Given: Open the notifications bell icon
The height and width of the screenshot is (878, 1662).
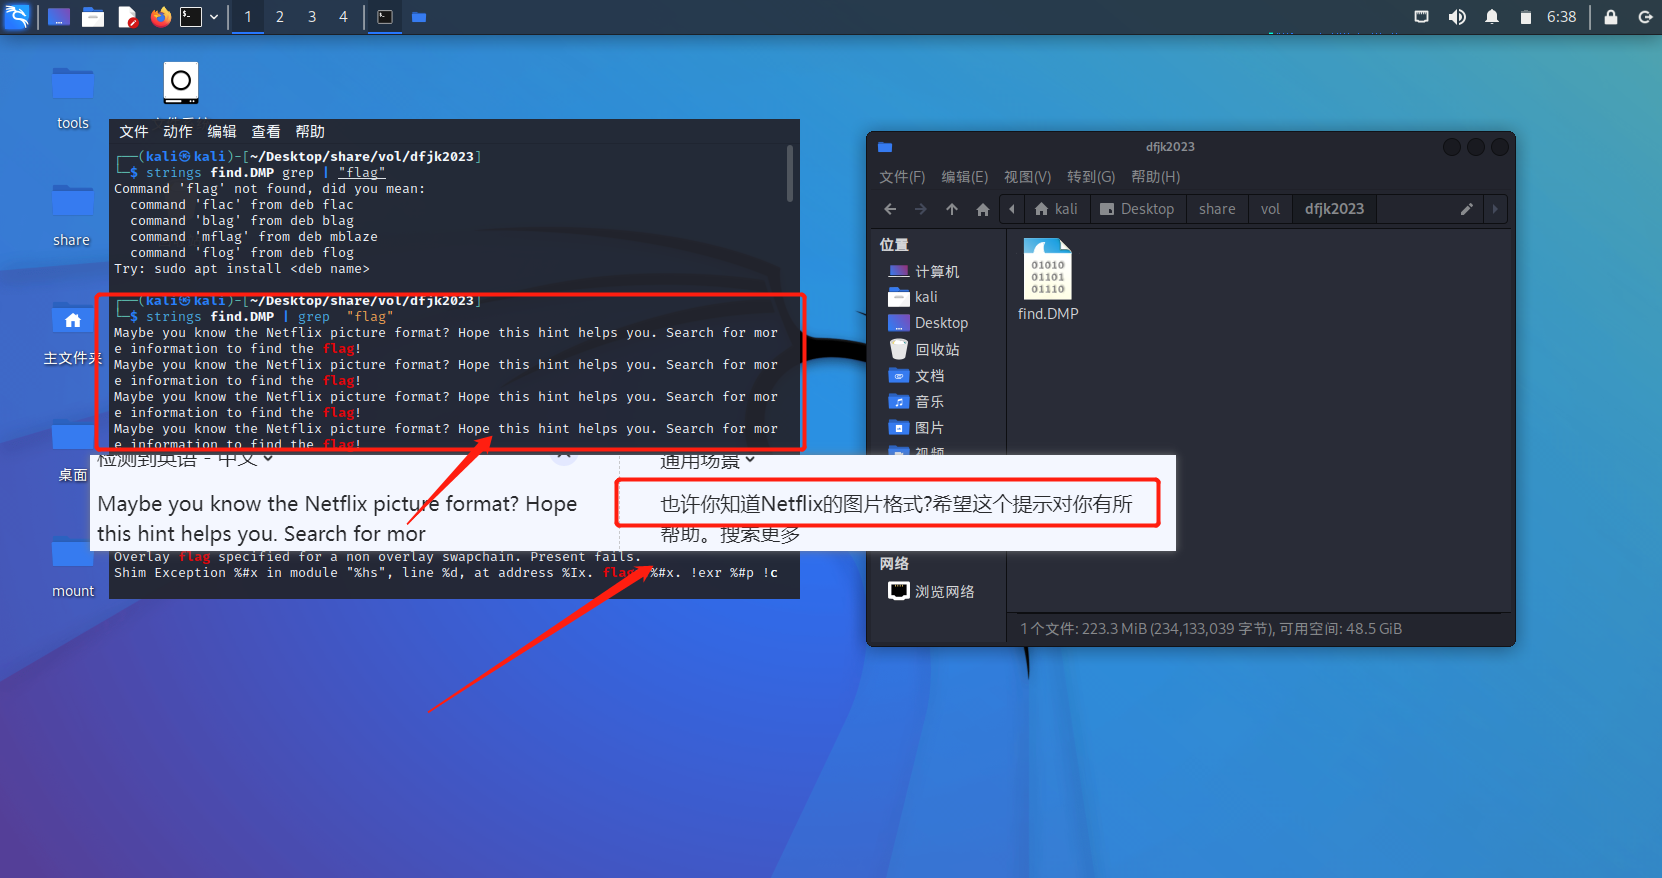Looking at the screenshot, I should tap(1492, 17).
